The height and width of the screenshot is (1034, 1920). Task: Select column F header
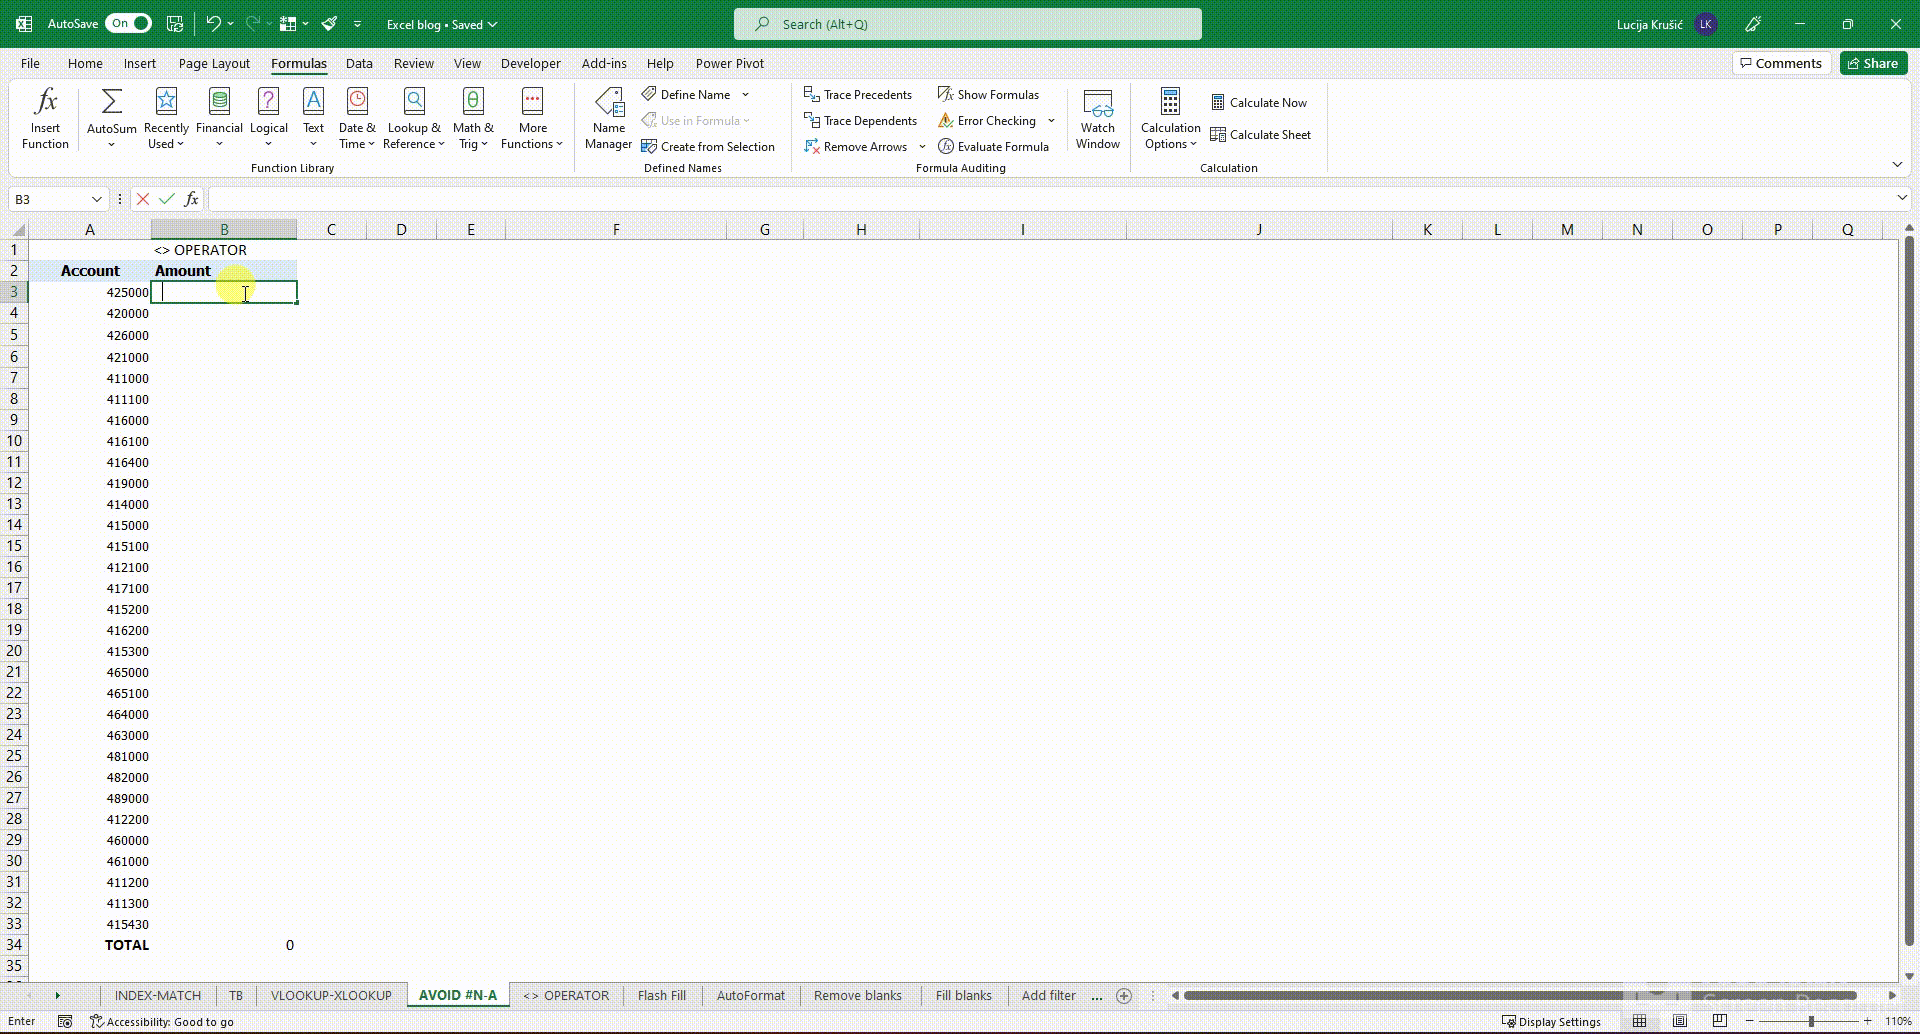616,229
